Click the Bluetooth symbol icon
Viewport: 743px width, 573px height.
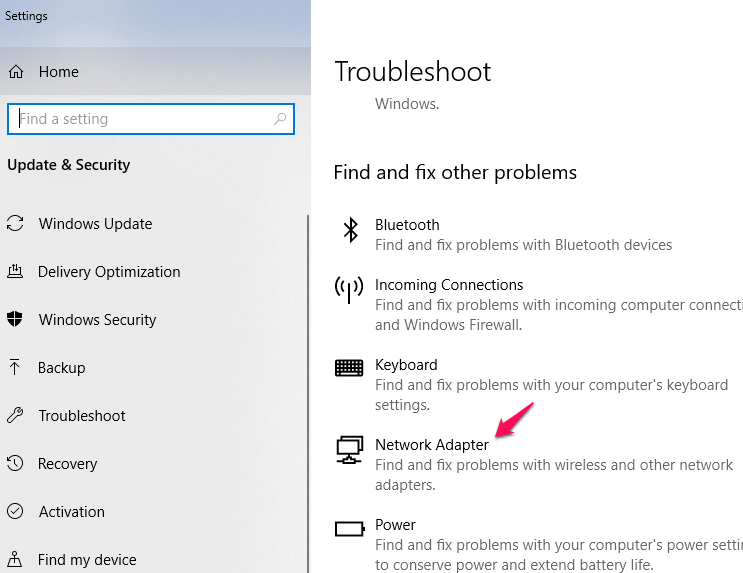(x=350, y=230)
